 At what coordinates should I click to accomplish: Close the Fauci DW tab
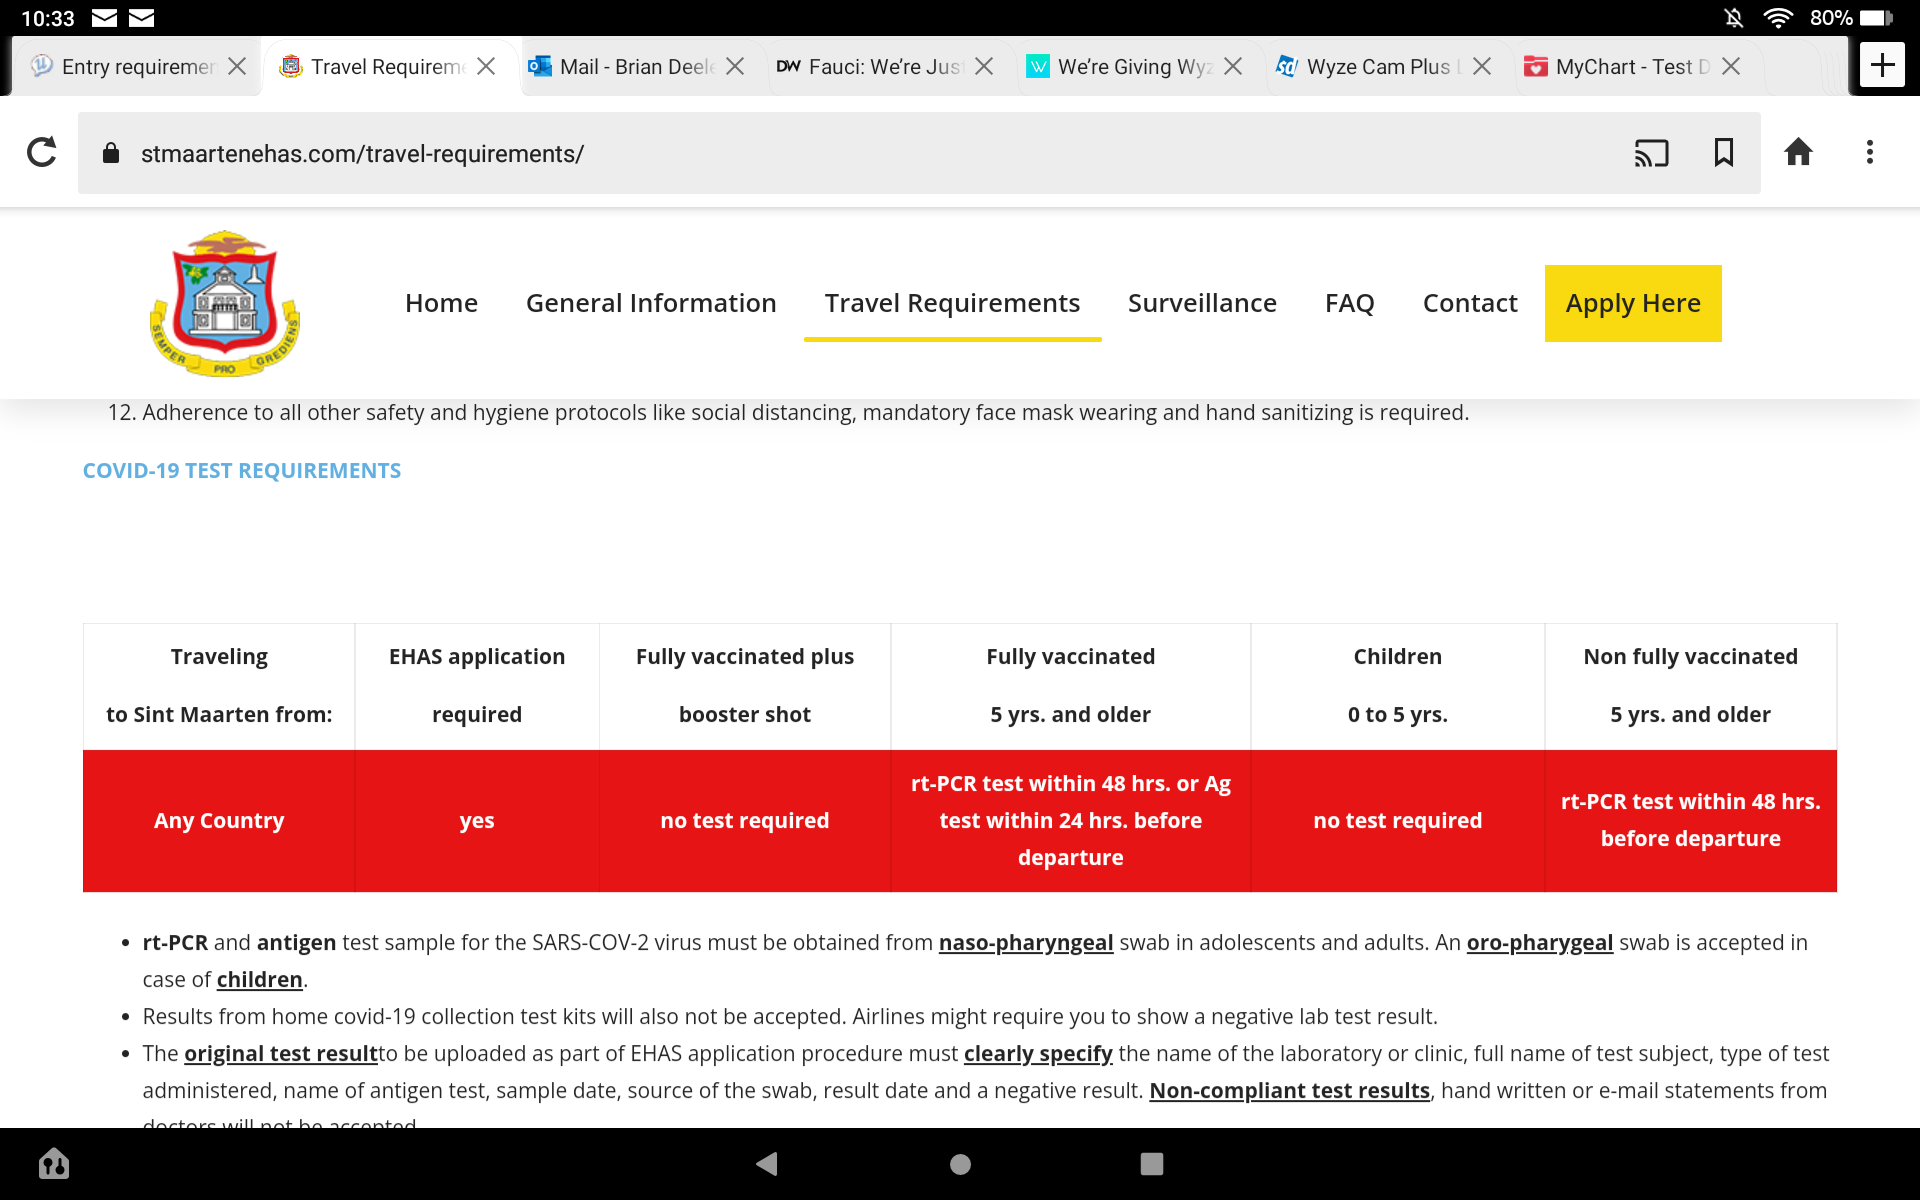(984, 66)
